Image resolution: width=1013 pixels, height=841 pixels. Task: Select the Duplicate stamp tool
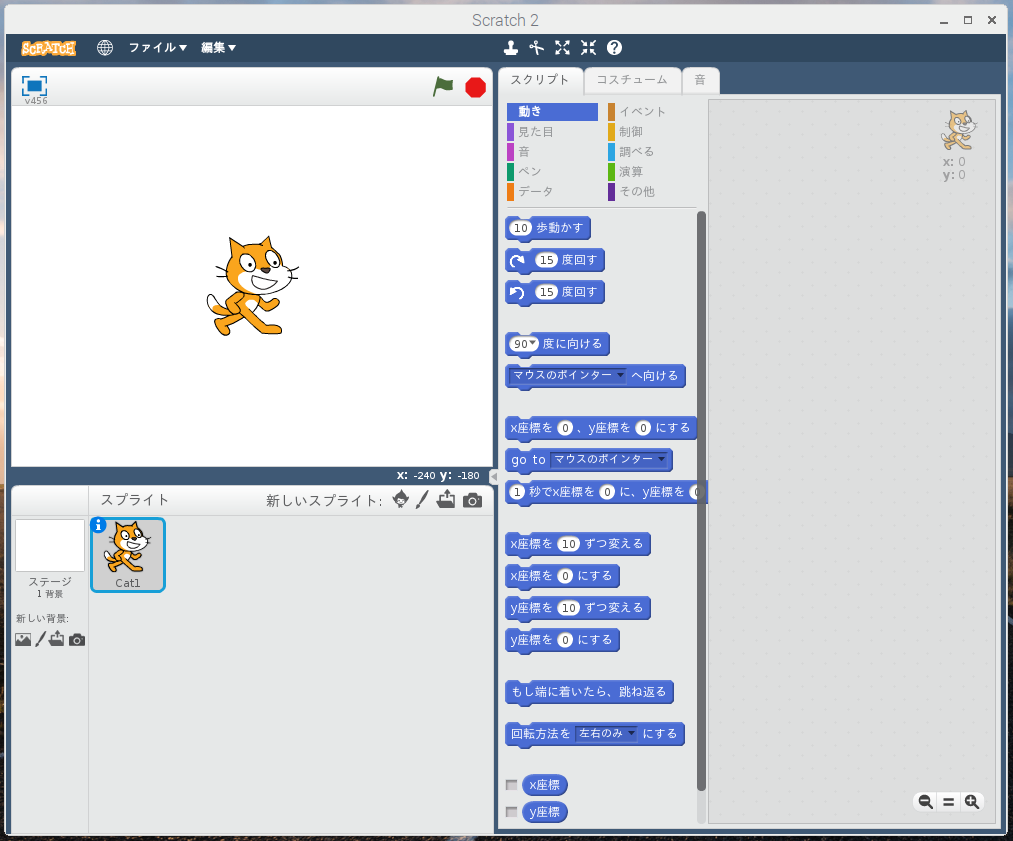tap(510, 47)
